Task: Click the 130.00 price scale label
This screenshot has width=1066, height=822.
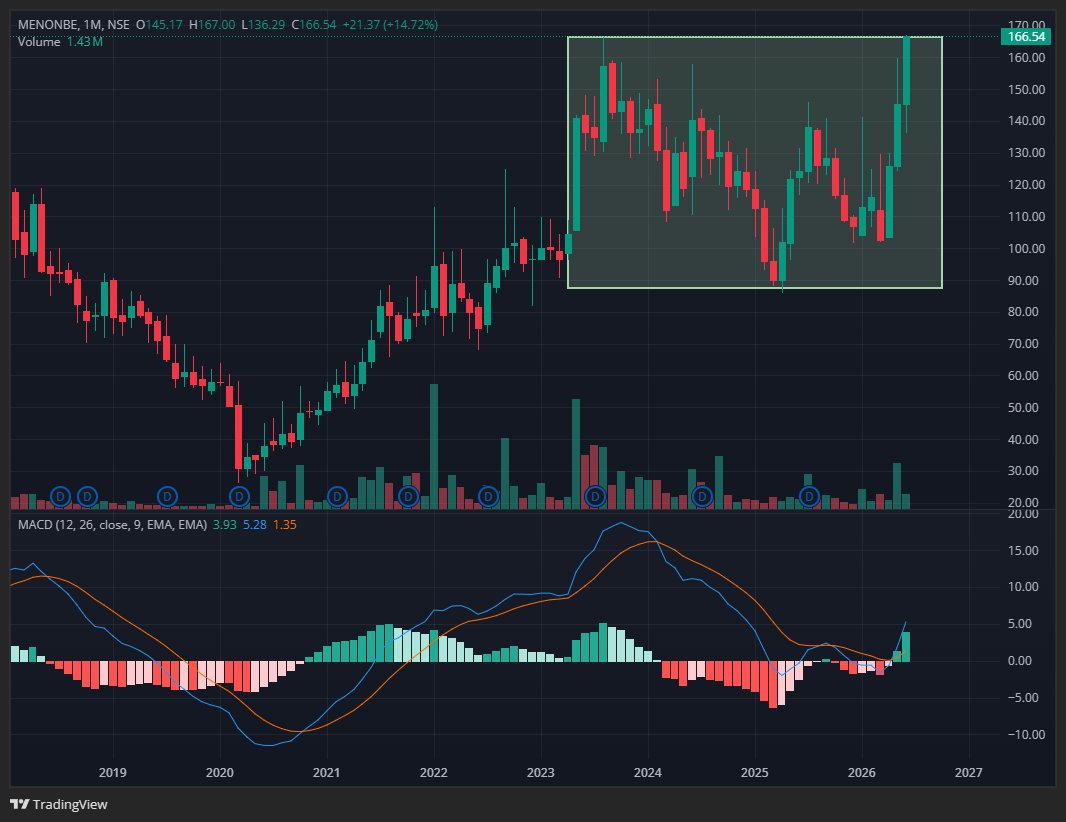Action: click(x=1027, y=152)
